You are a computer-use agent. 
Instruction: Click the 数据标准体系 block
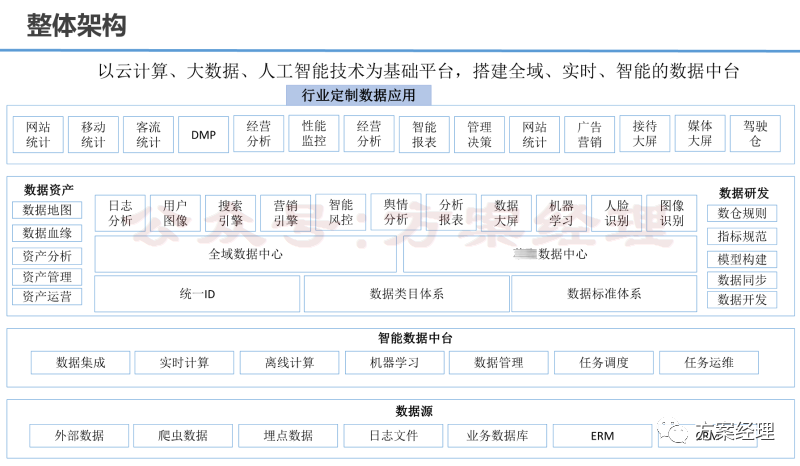click(x=604, y=294)
